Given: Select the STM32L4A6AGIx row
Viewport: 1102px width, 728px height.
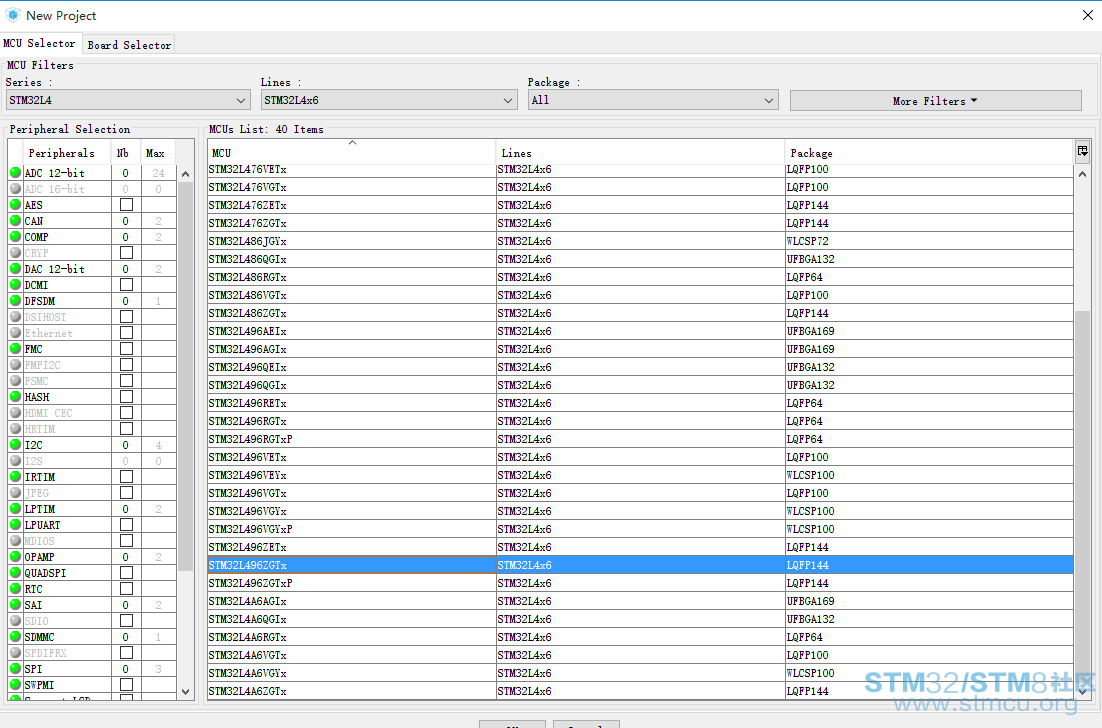Looking at the screenshot, I should [640, 601].
